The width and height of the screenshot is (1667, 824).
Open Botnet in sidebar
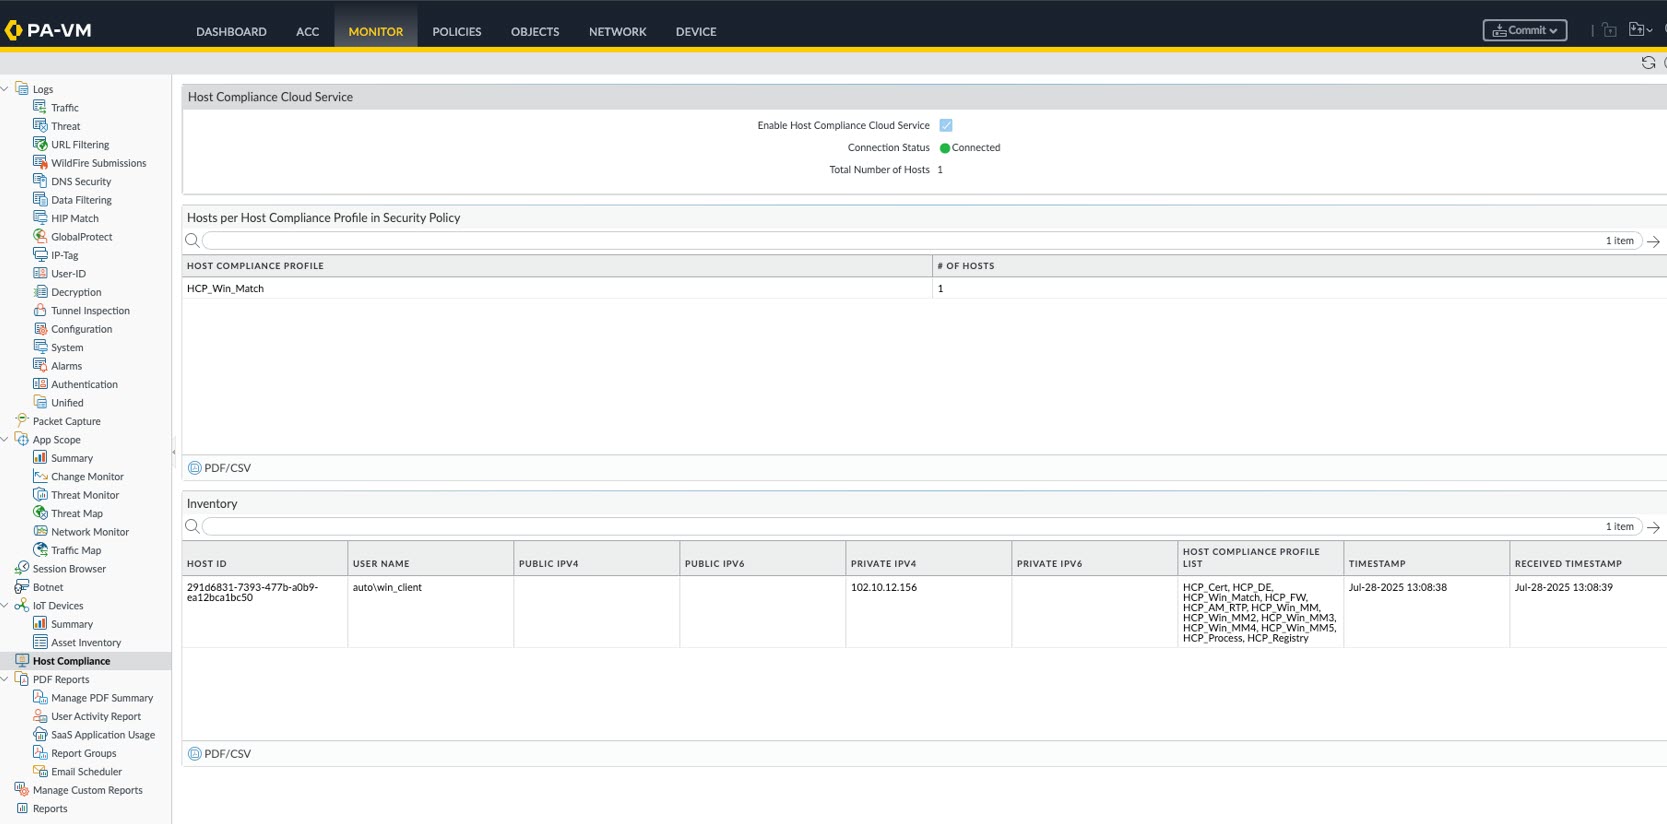(x=47, y=587)
